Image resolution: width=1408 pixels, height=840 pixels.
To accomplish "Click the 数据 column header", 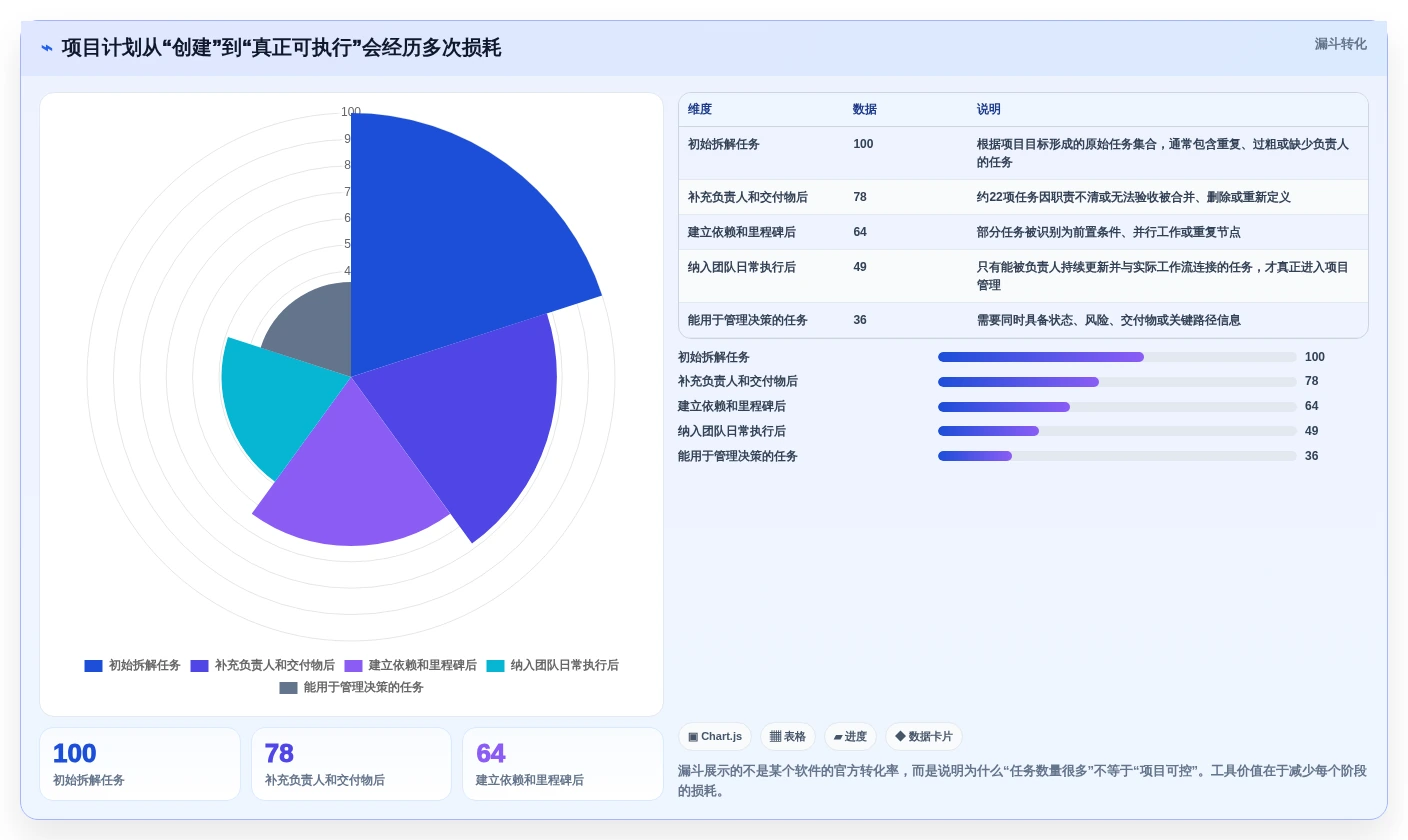I will pyautogui.click(x=865, y=110).
